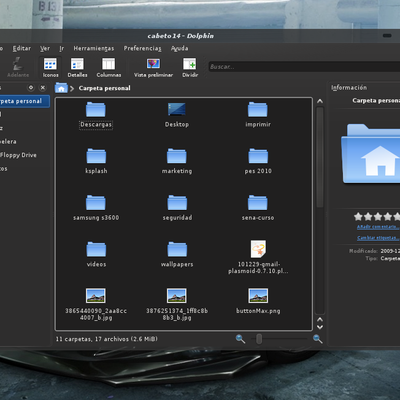Click Cambiar etiquetas link
Image resolution: width=400 pixels, height=400 pixels.
coord(378,238)
